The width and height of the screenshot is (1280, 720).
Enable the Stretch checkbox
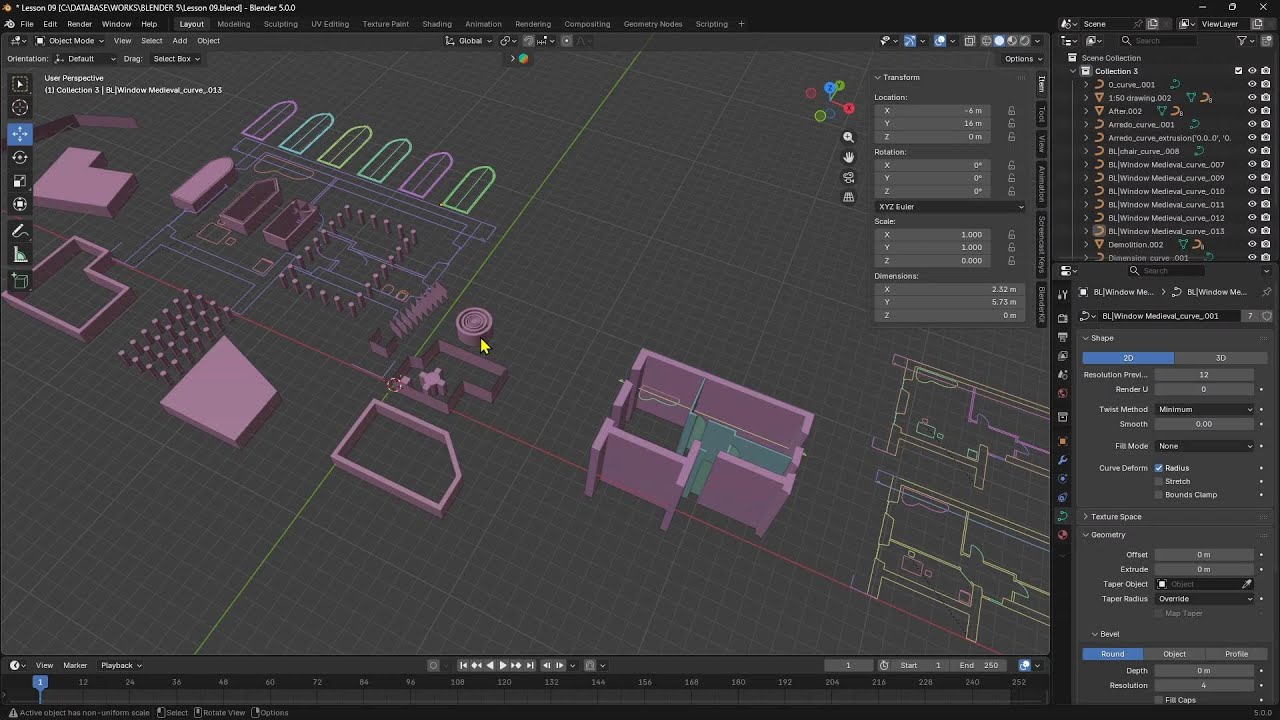click(x=1159, y=481)
